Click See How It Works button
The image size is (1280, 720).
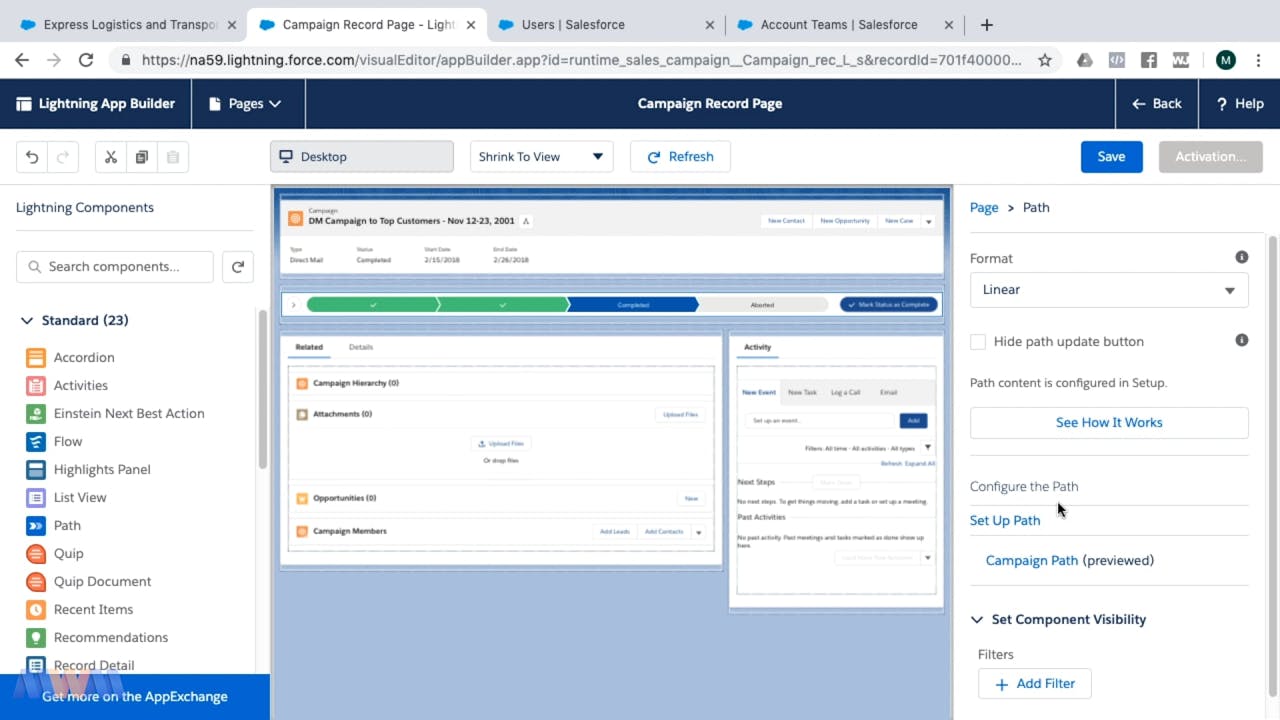1109,422
